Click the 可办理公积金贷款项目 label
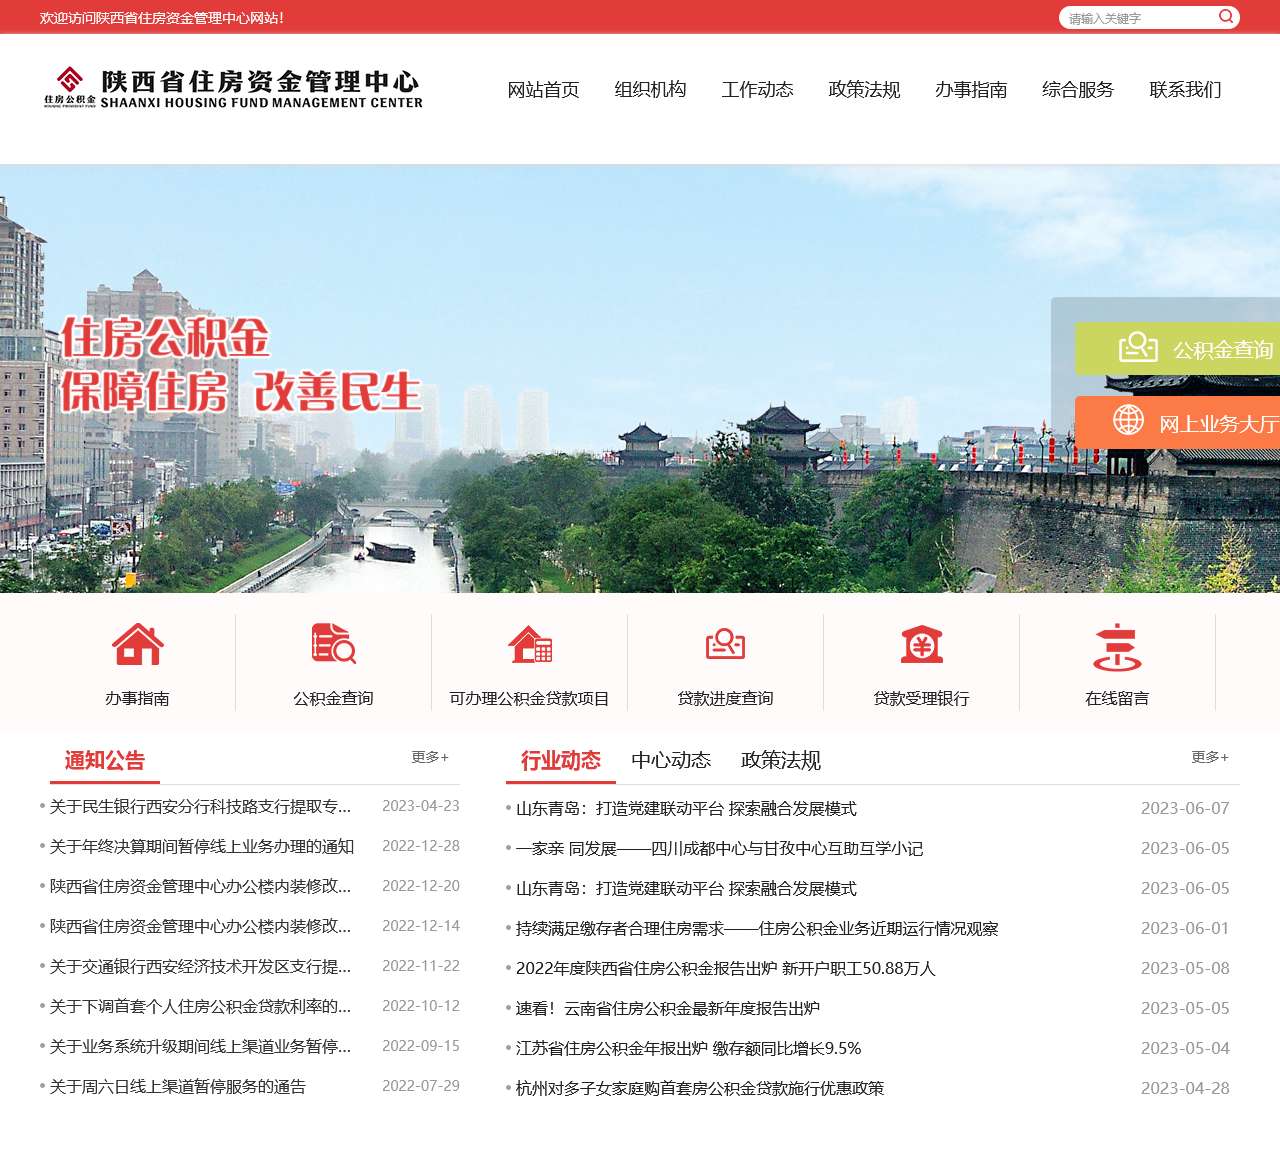1280x1167 pixels. tap(530, 698)
